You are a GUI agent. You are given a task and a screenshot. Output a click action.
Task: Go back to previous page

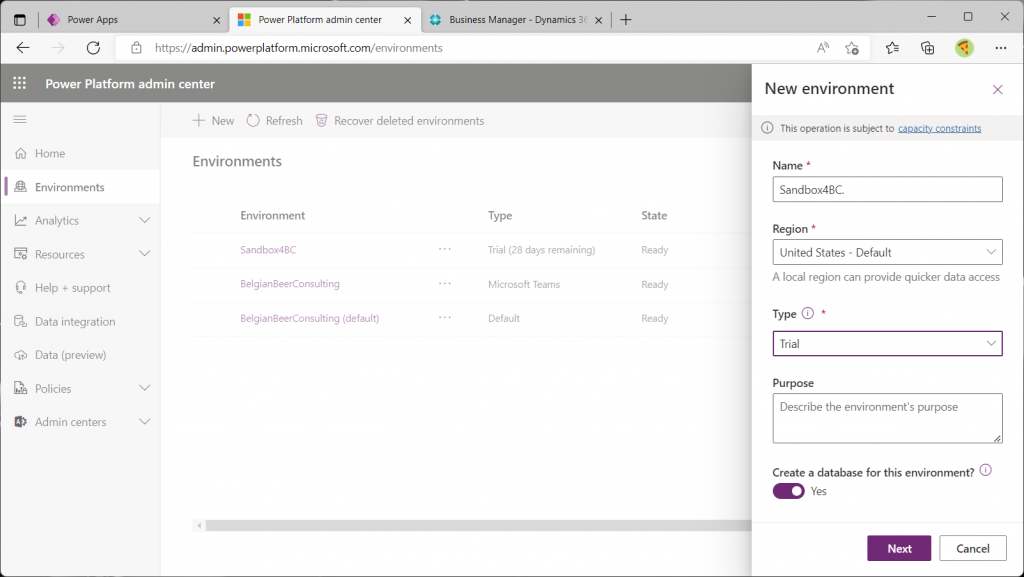click(x=23, y=48)
